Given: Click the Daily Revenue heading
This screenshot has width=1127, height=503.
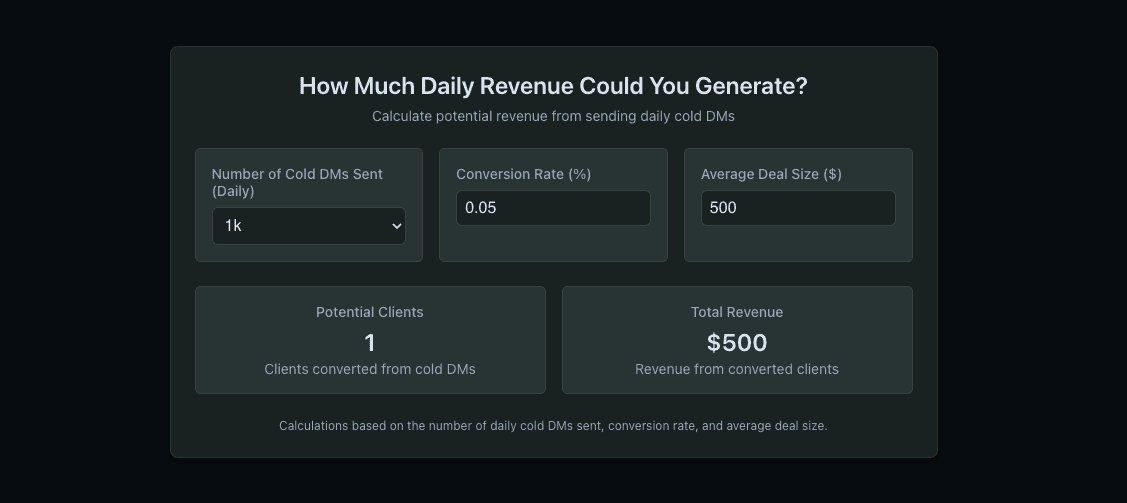Looking at the screenshot, I should click(x=553, y=86).
